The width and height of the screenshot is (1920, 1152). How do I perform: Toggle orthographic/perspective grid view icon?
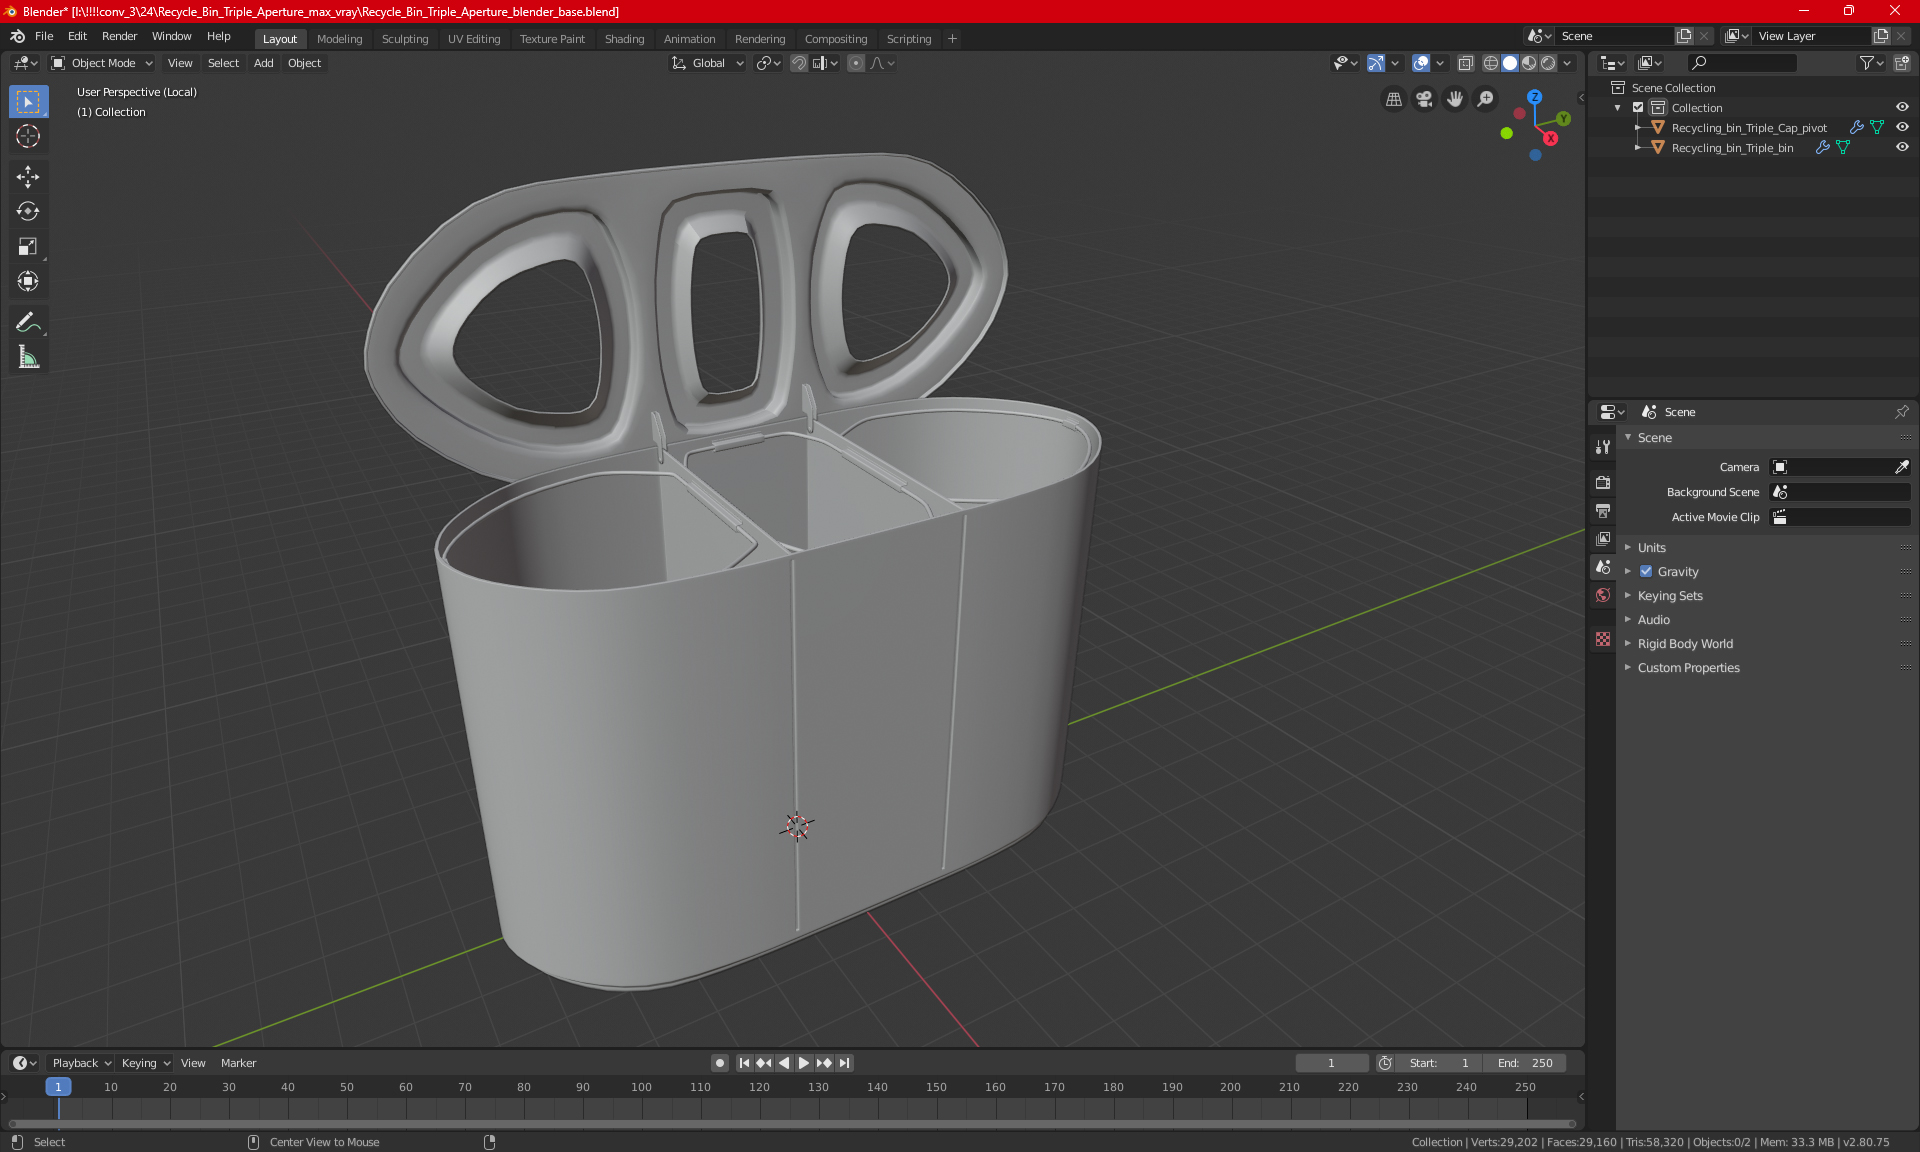1393,99
